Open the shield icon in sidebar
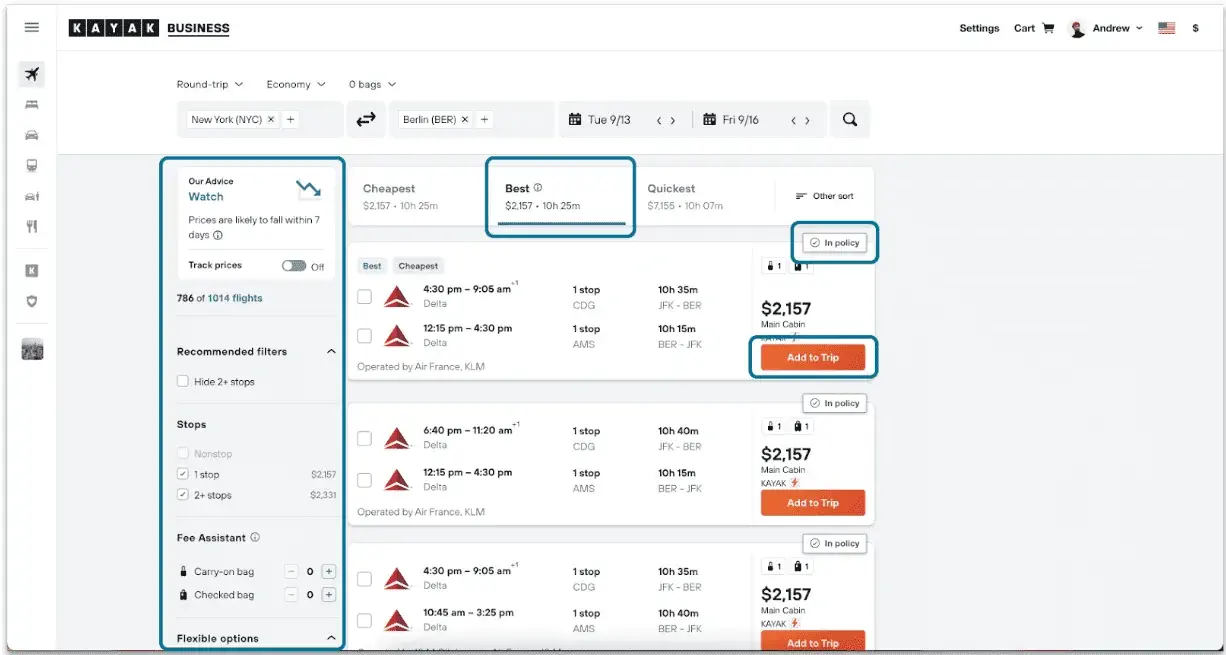This screenshot has height=655, width=1226. click(x=32, y=301)
